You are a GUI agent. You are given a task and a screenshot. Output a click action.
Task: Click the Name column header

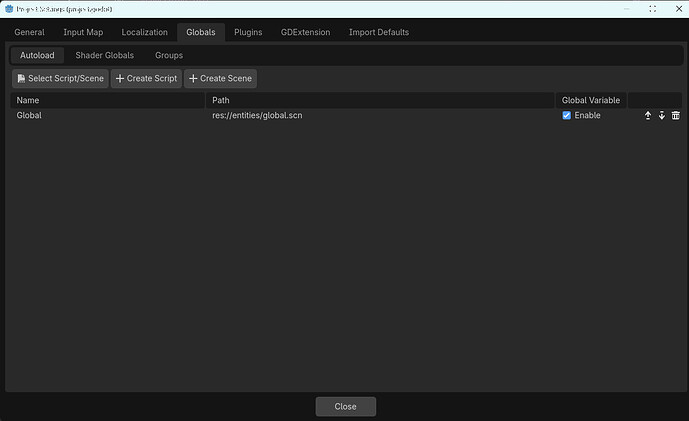(x=108, y=100)
